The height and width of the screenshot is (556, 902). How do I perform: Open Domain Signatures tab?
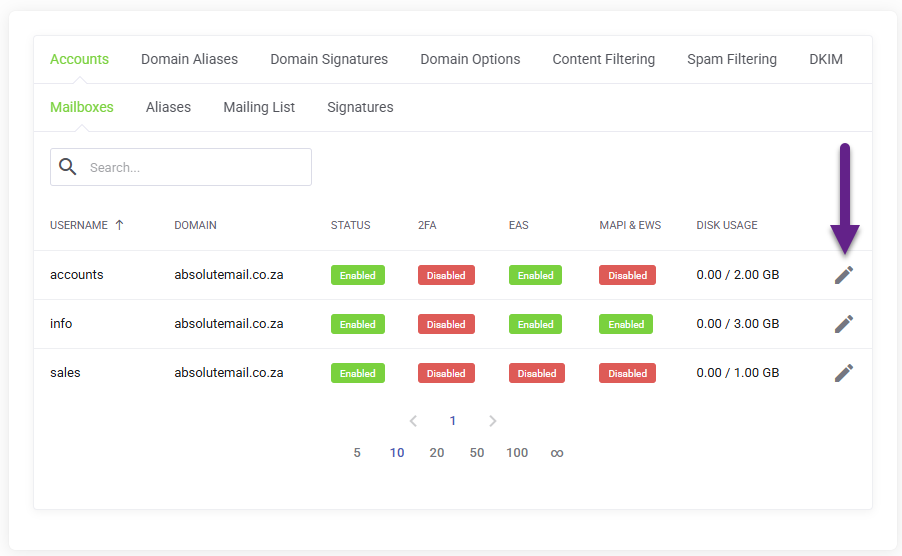pyautogui.click(x=329, y=59)
